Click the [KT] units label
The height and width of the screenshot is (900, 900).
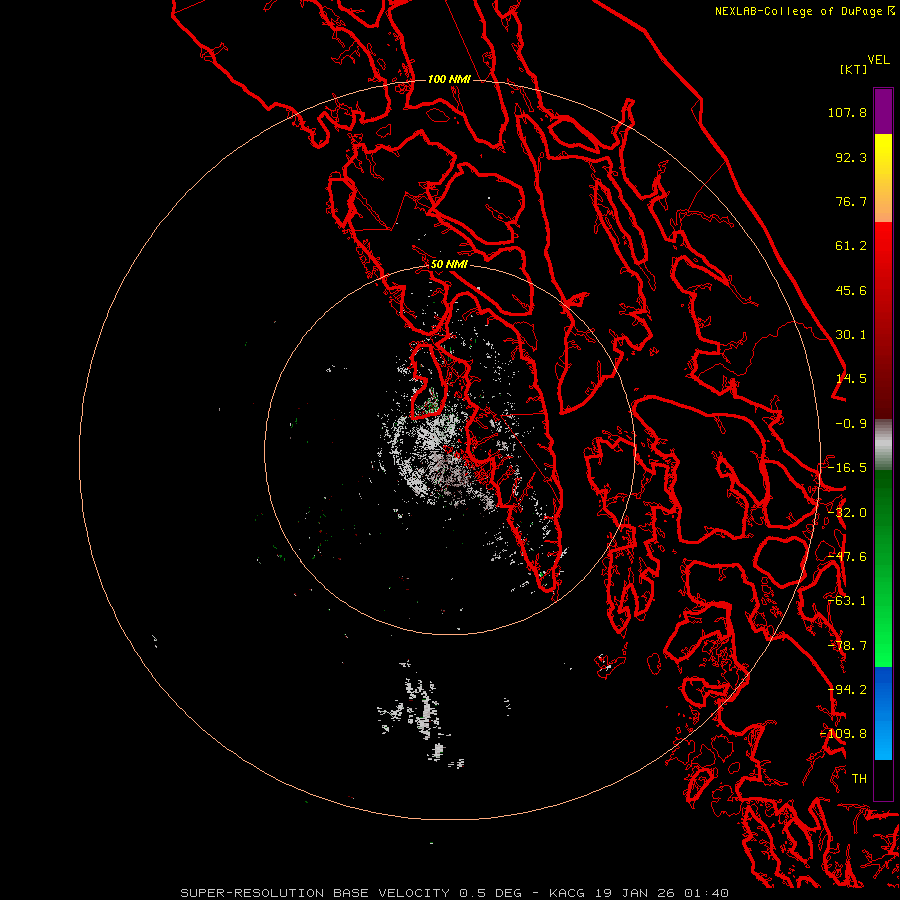(x=854, y=69)
